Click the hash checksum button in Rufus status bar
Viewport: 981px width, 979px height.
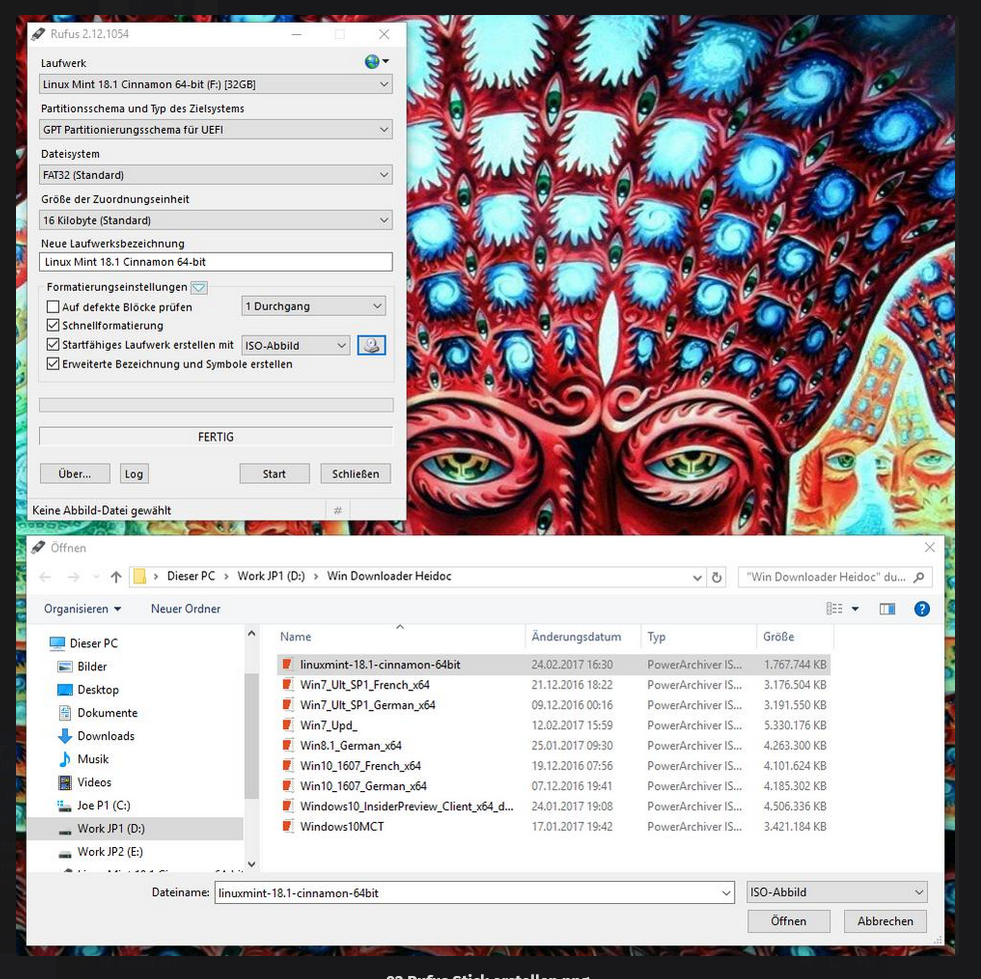click(338, 510)
